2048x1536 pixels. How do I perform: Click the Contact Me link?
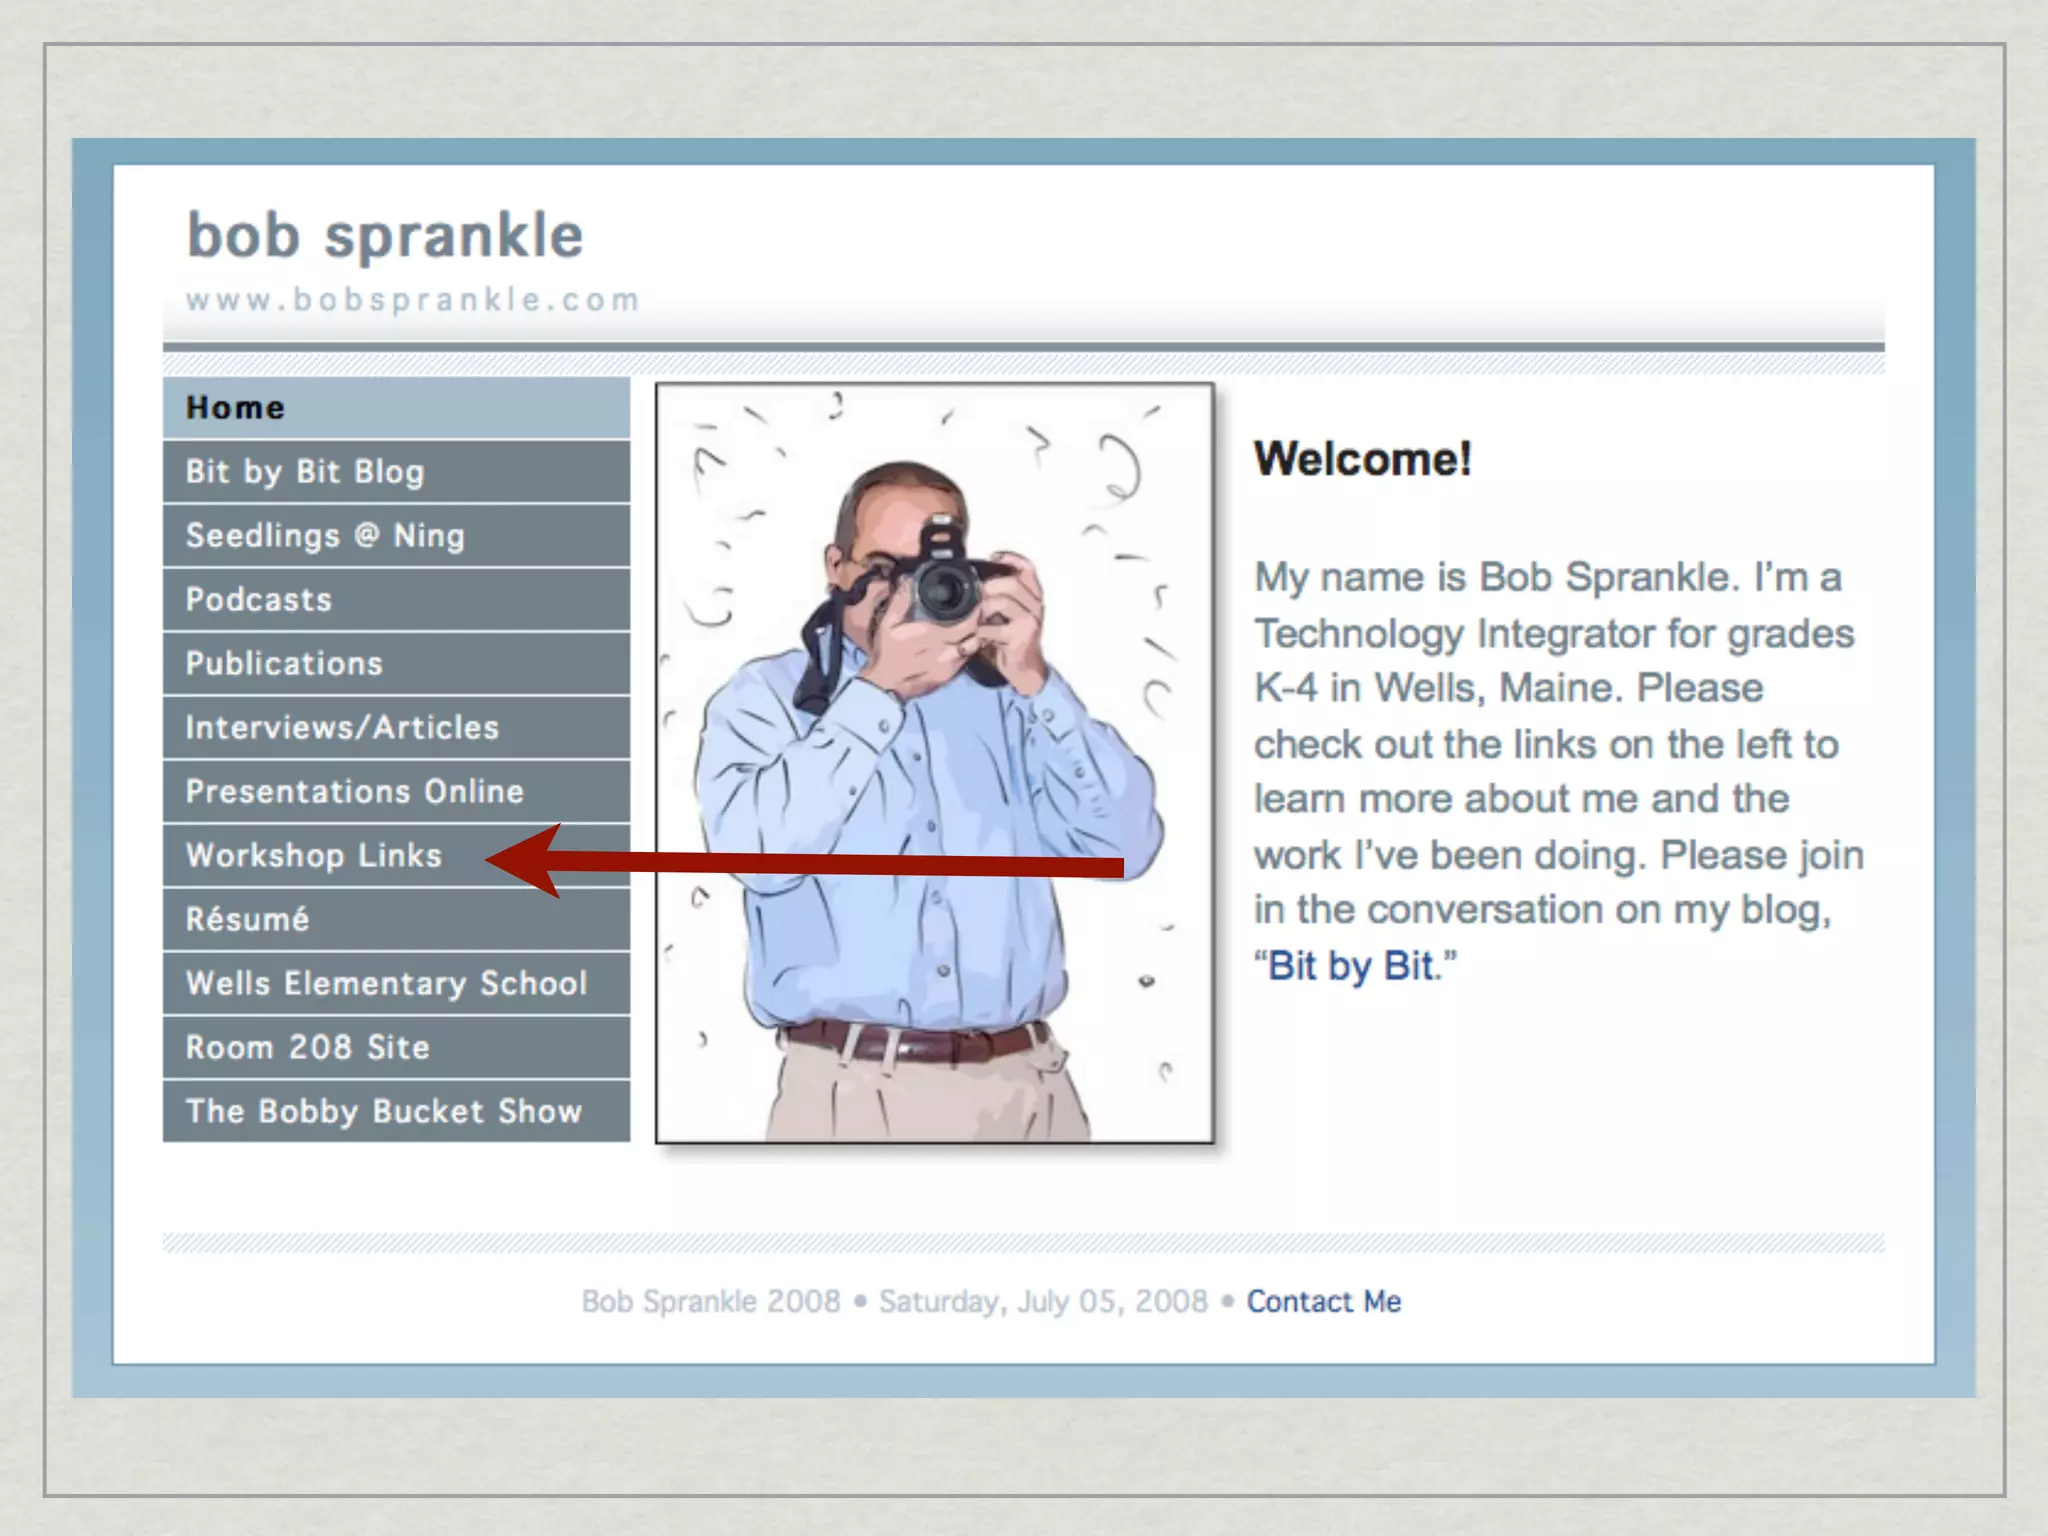pos(1323,1301)
